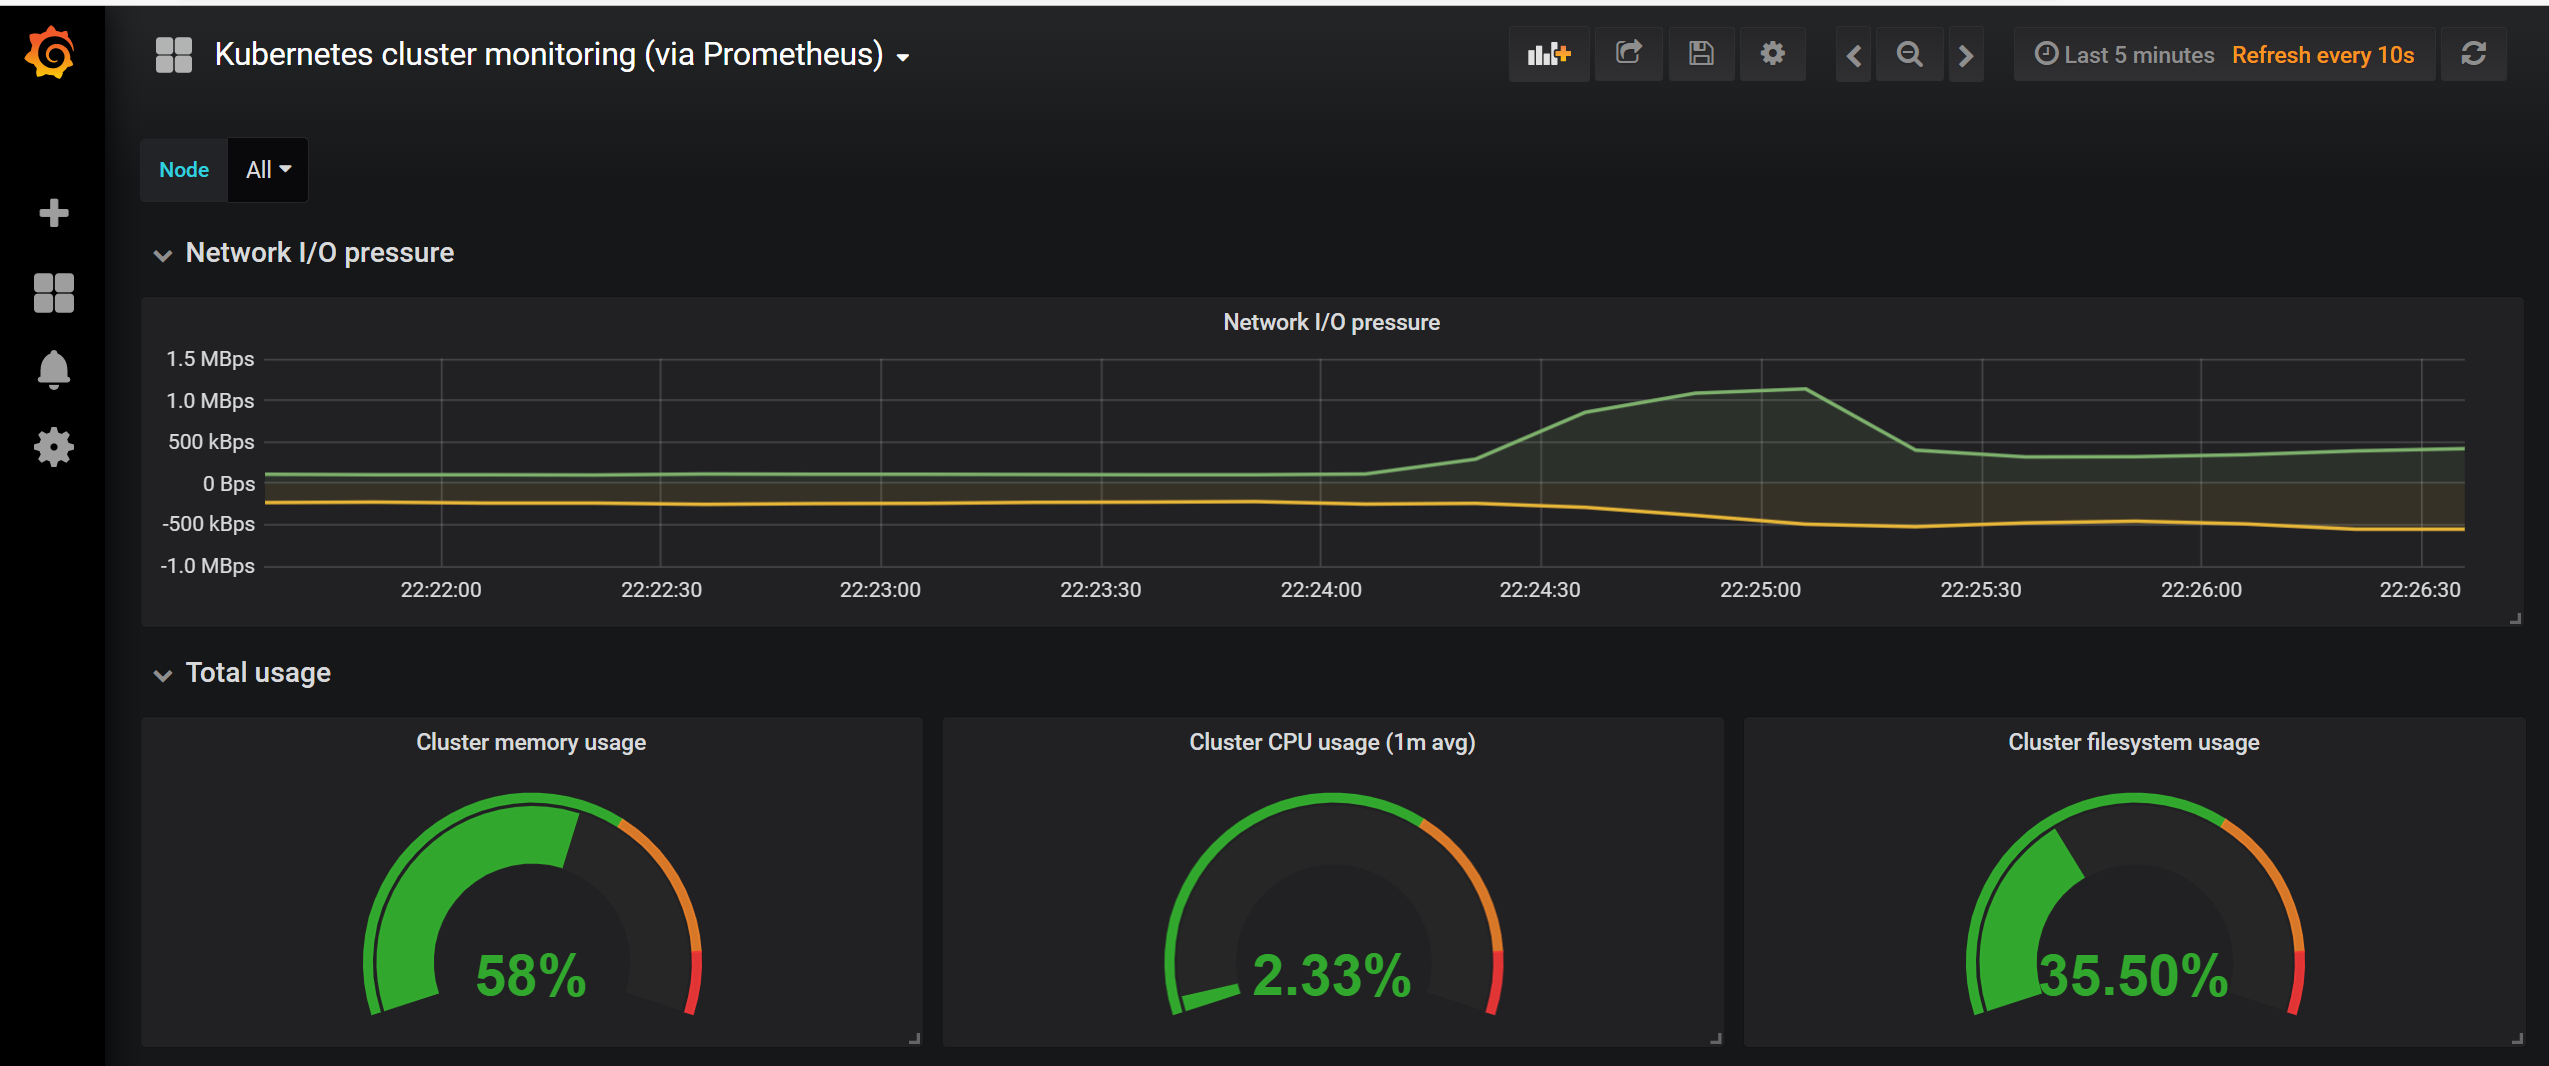Open dashboard settings gear in top bar
This screenshot has width=2549, height=1066.
click(x=1772, y=54)
